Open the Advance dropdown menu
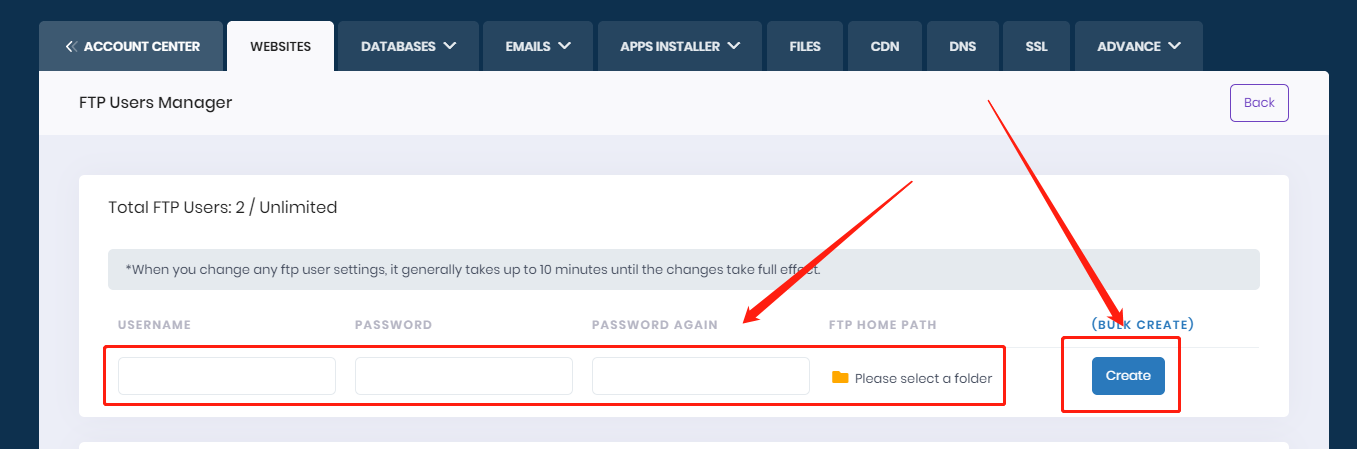The height and width of the screenshot is (449, 1357). tap(1138, 46)
